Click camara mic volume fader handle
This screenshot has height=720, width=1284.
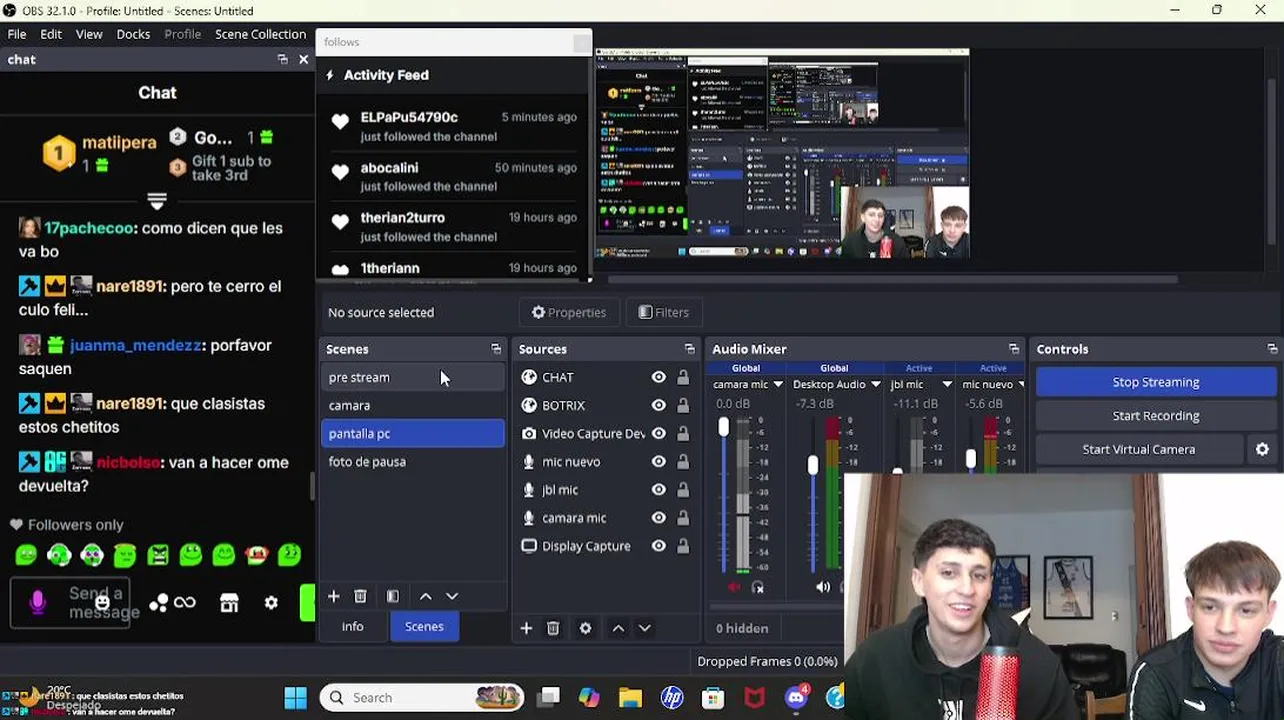(723, 428)
